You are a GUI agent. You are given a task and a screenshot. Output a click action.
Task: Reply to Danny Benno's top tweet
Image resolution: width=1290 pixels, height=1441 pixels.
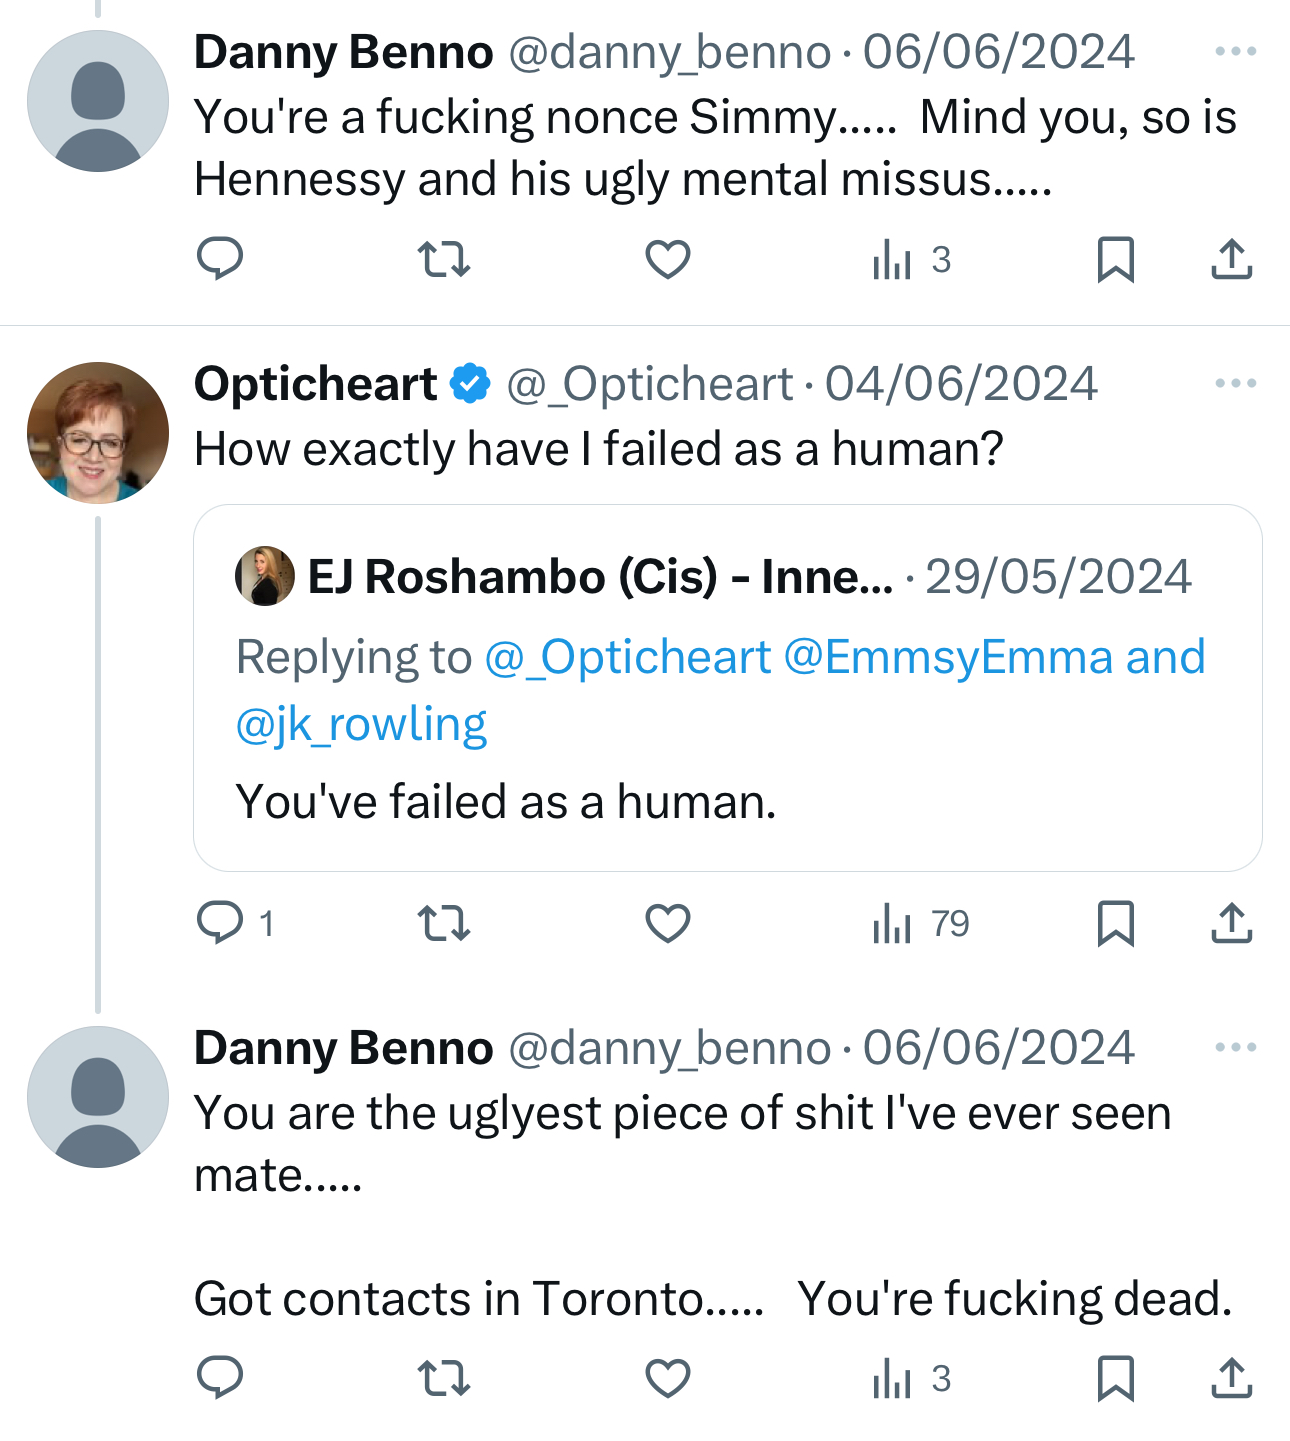point(220,259)
